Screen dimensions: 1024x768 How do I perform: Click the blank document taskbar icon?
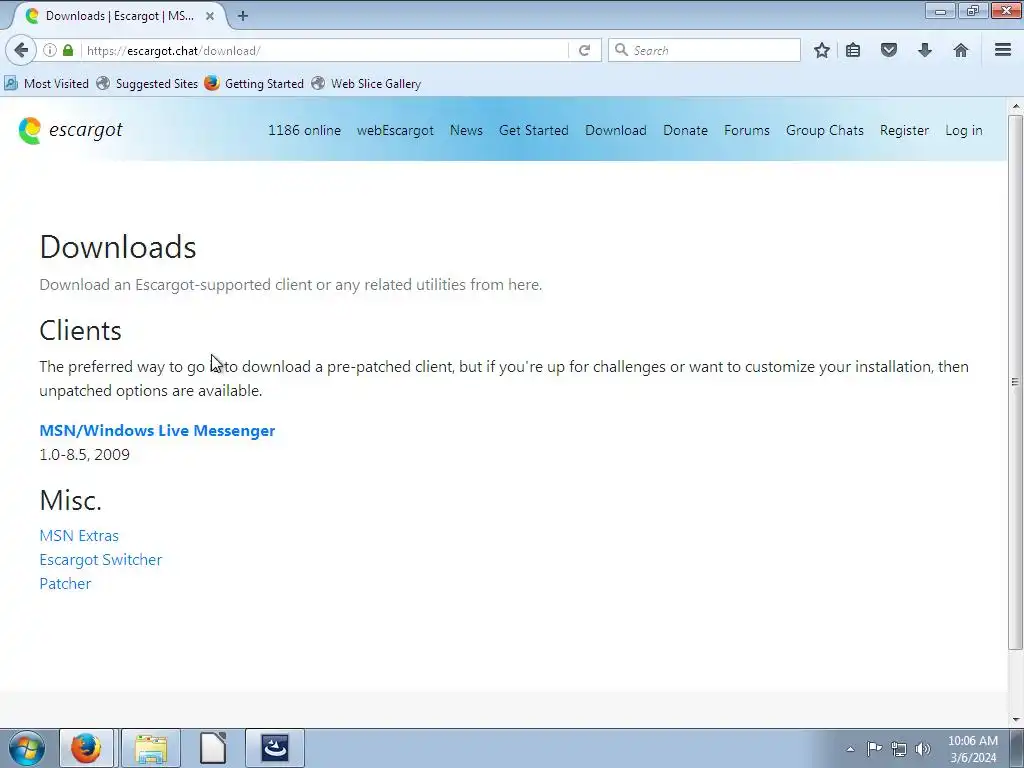(x=213, y=748)
